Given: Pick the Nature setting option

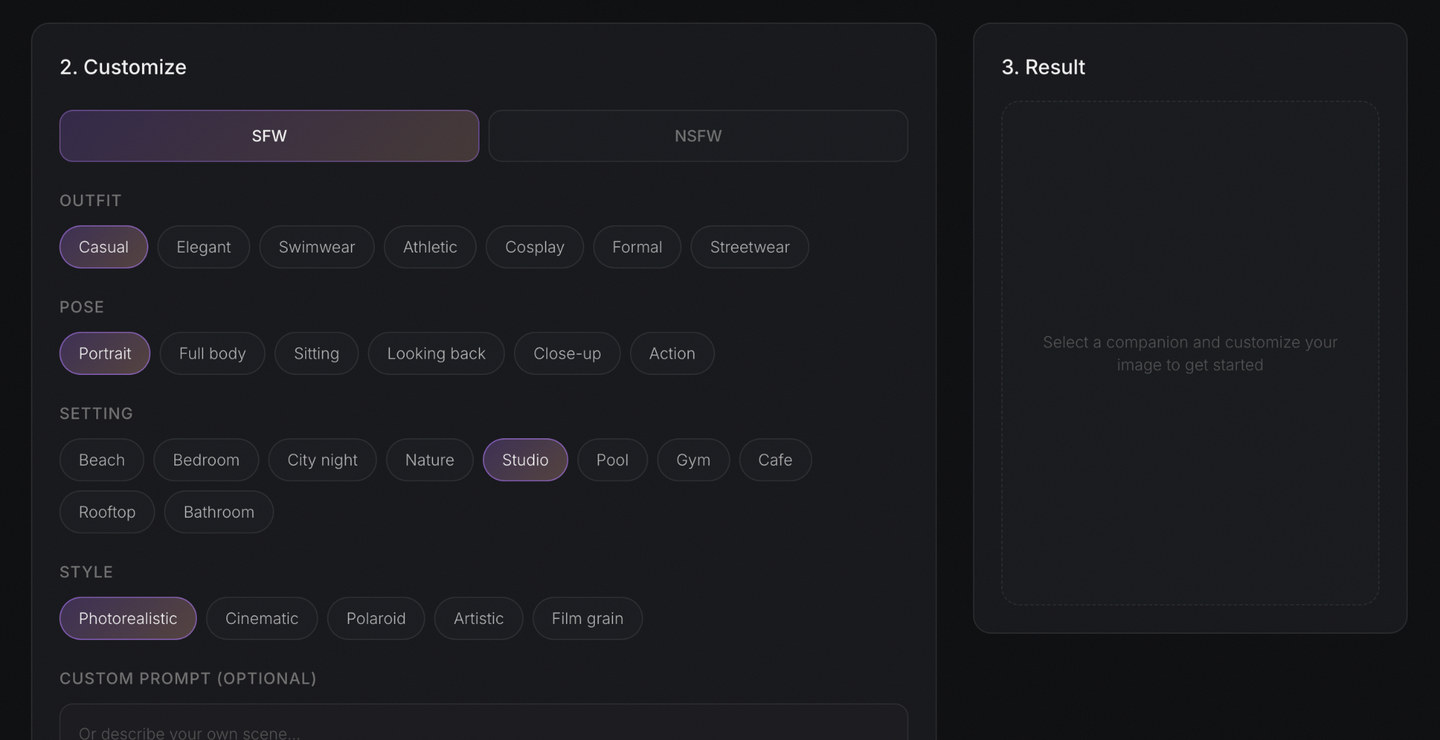Looking at the screenshot, I should coord(430,460).
